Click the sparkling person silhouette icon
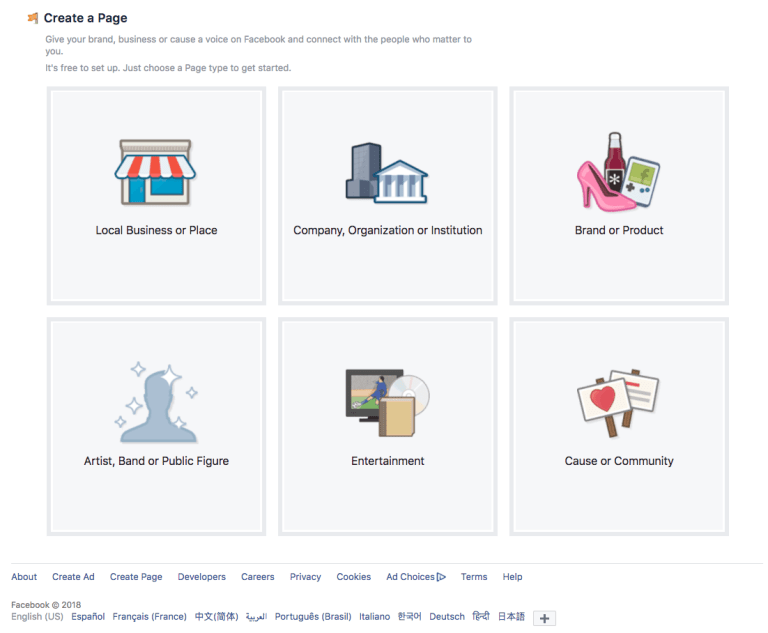The width and height of the screenshot is (768, 633). point(156,403)
